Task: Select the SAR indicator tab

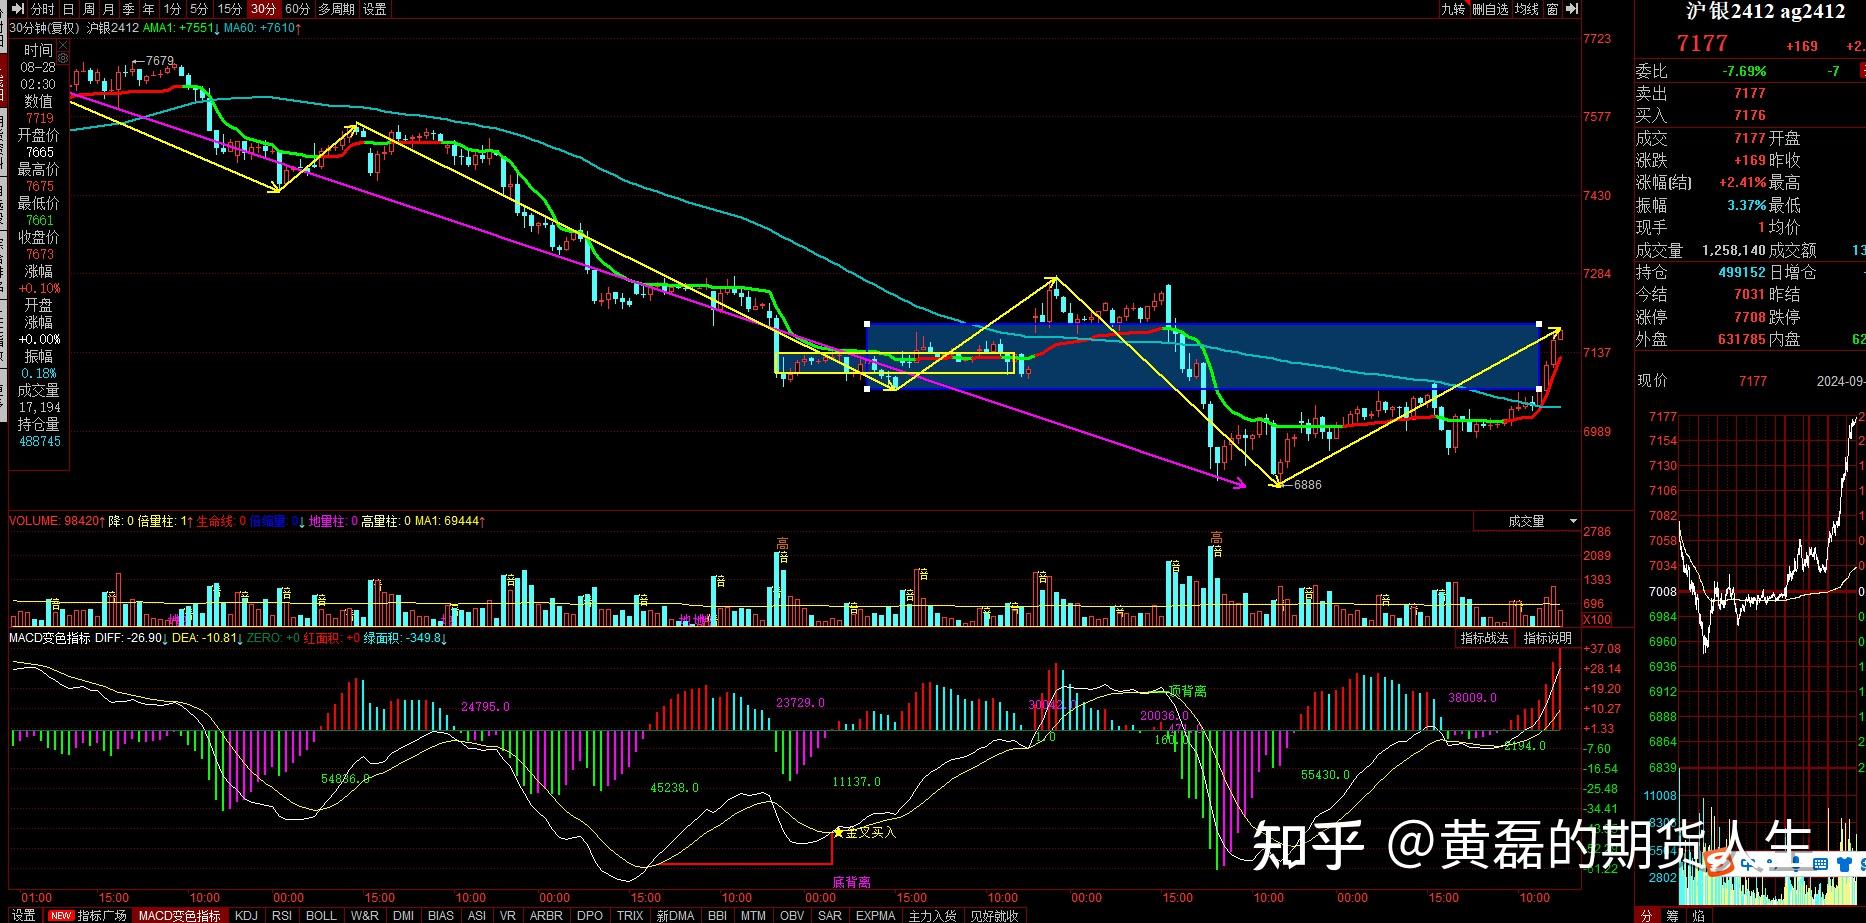Action: tap(830, 915)
